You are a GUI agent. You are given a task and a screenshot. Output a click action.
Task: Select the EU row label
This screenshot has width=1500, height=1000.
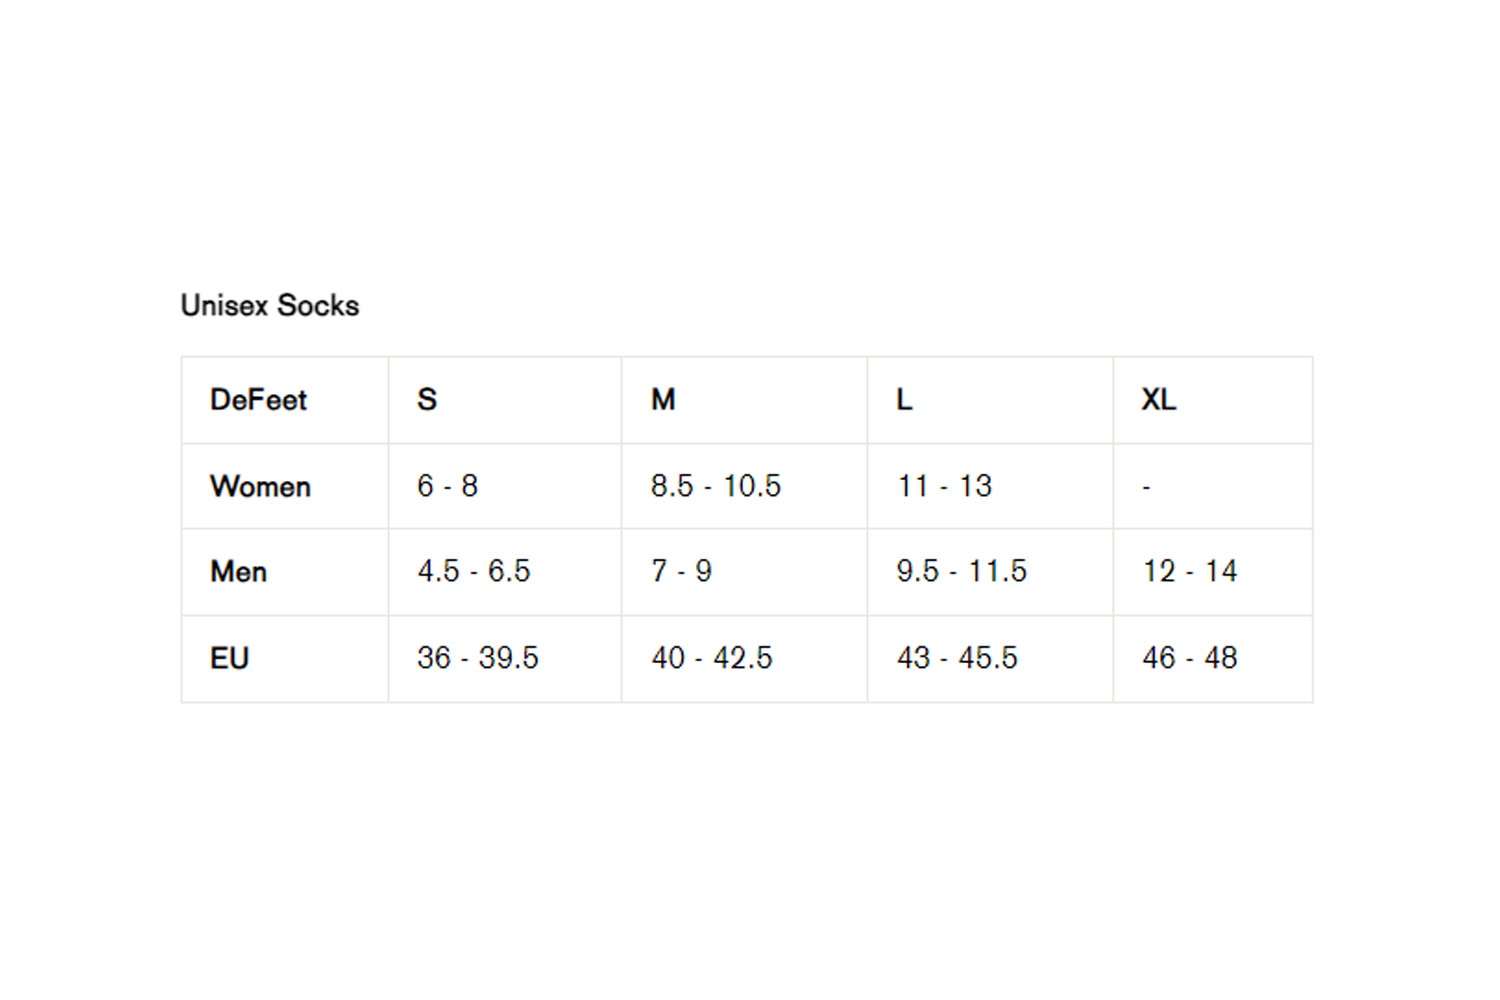tap(229, 658)
